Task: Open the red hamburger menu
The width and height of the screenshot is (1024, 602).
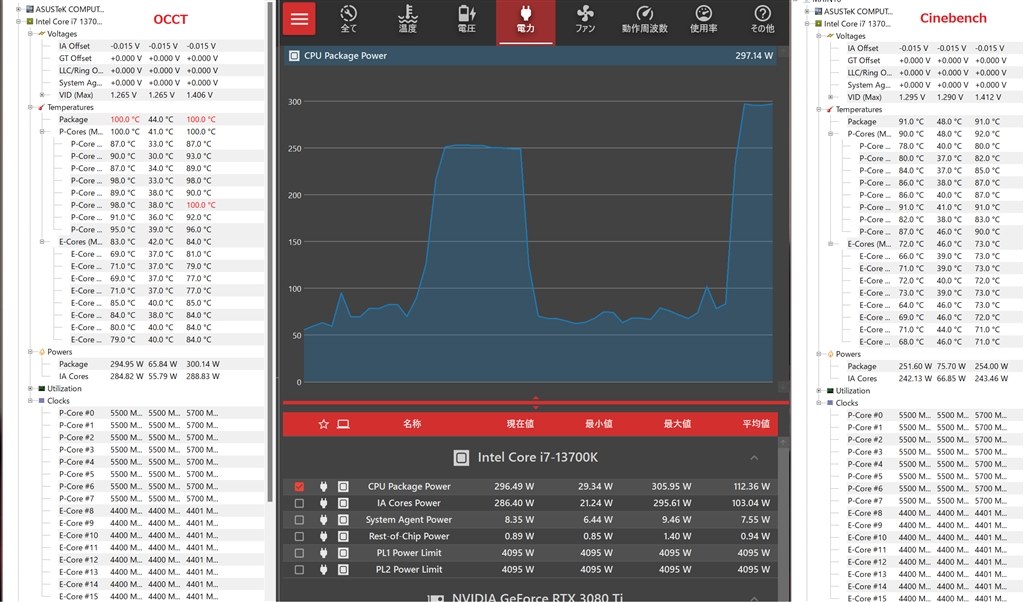Action: point(299,18)
